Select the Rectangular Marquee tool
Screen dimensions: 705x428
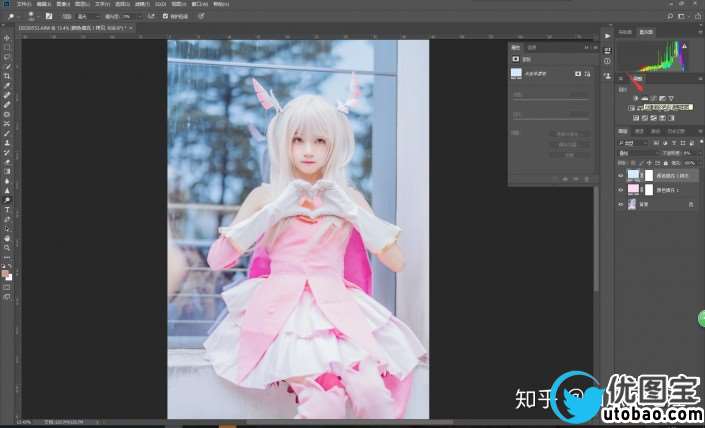[x=7, y=47]
